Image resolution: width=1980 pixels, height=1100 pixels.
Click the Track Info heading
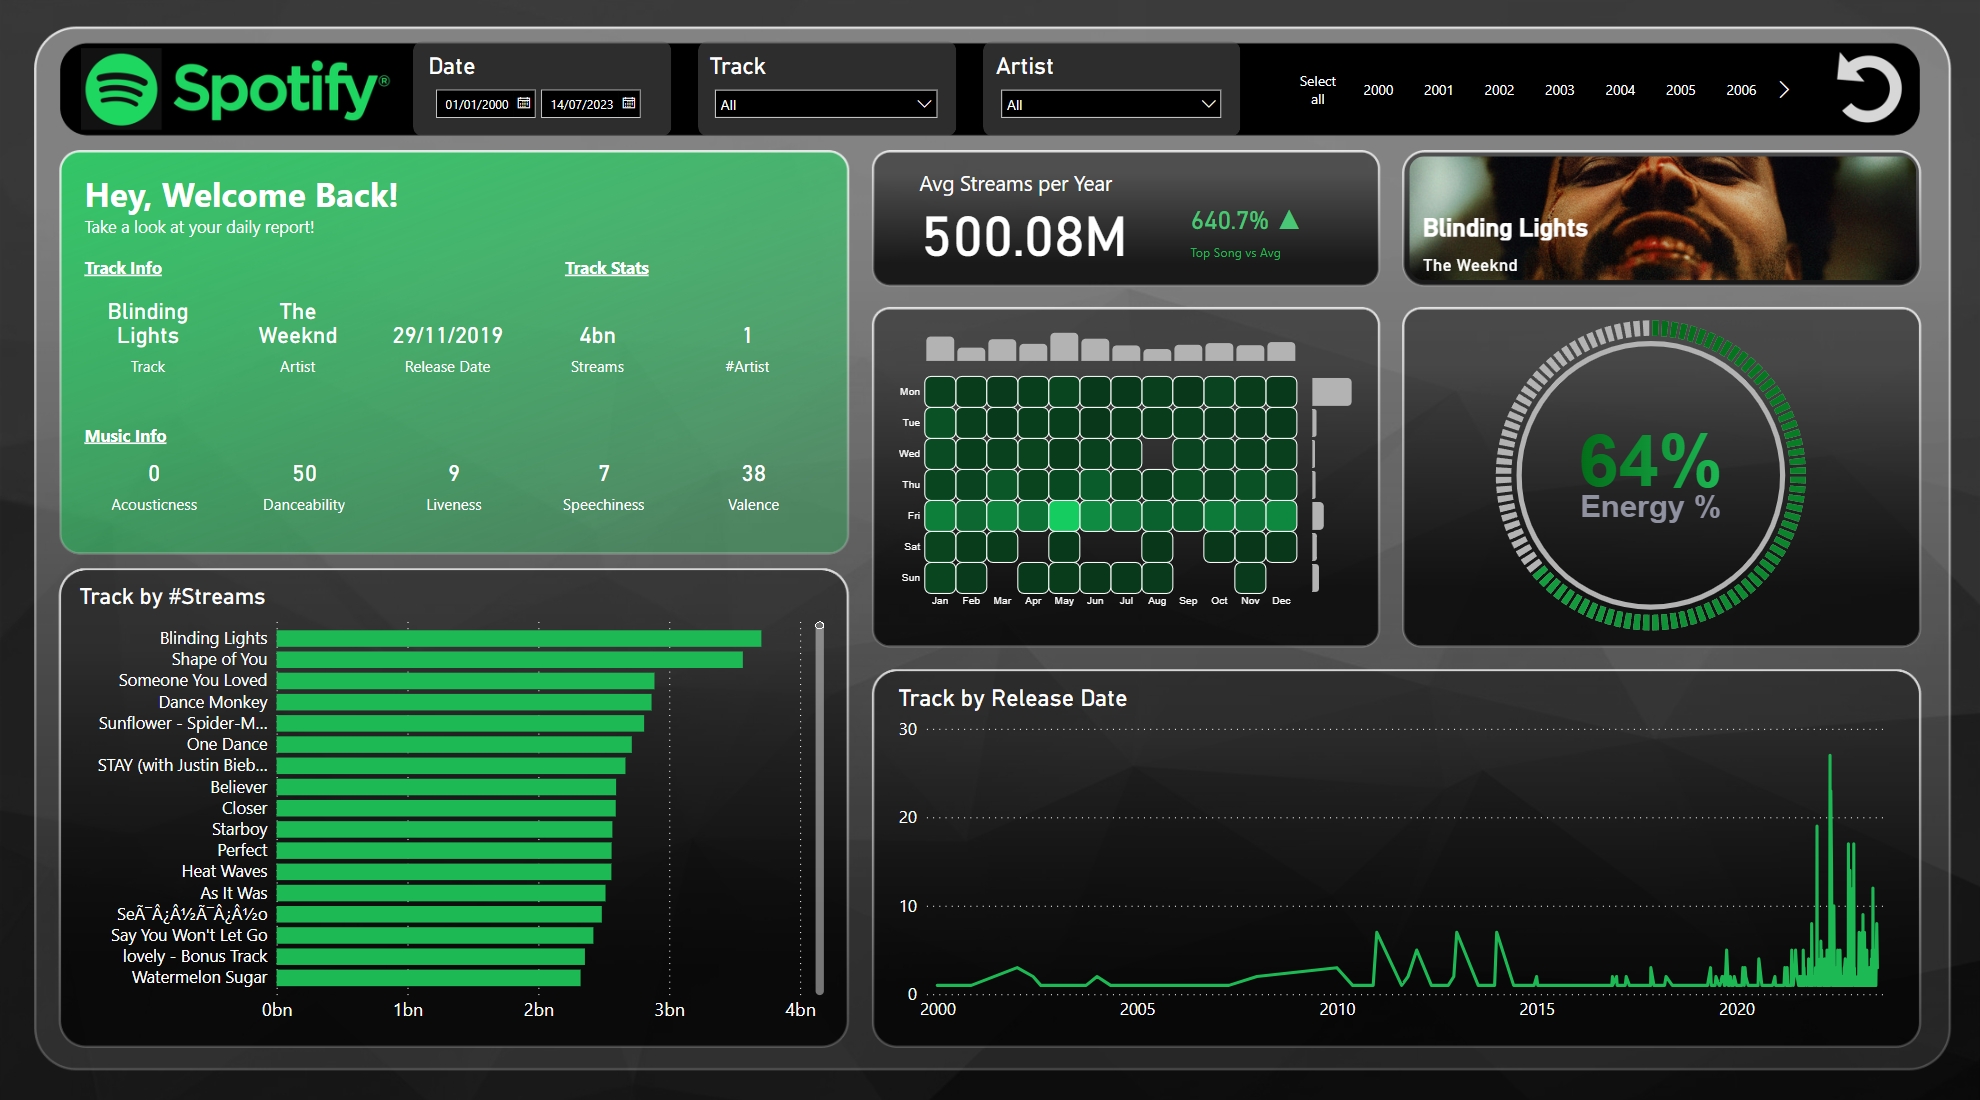pyautogui.click(x=123, y=268)
